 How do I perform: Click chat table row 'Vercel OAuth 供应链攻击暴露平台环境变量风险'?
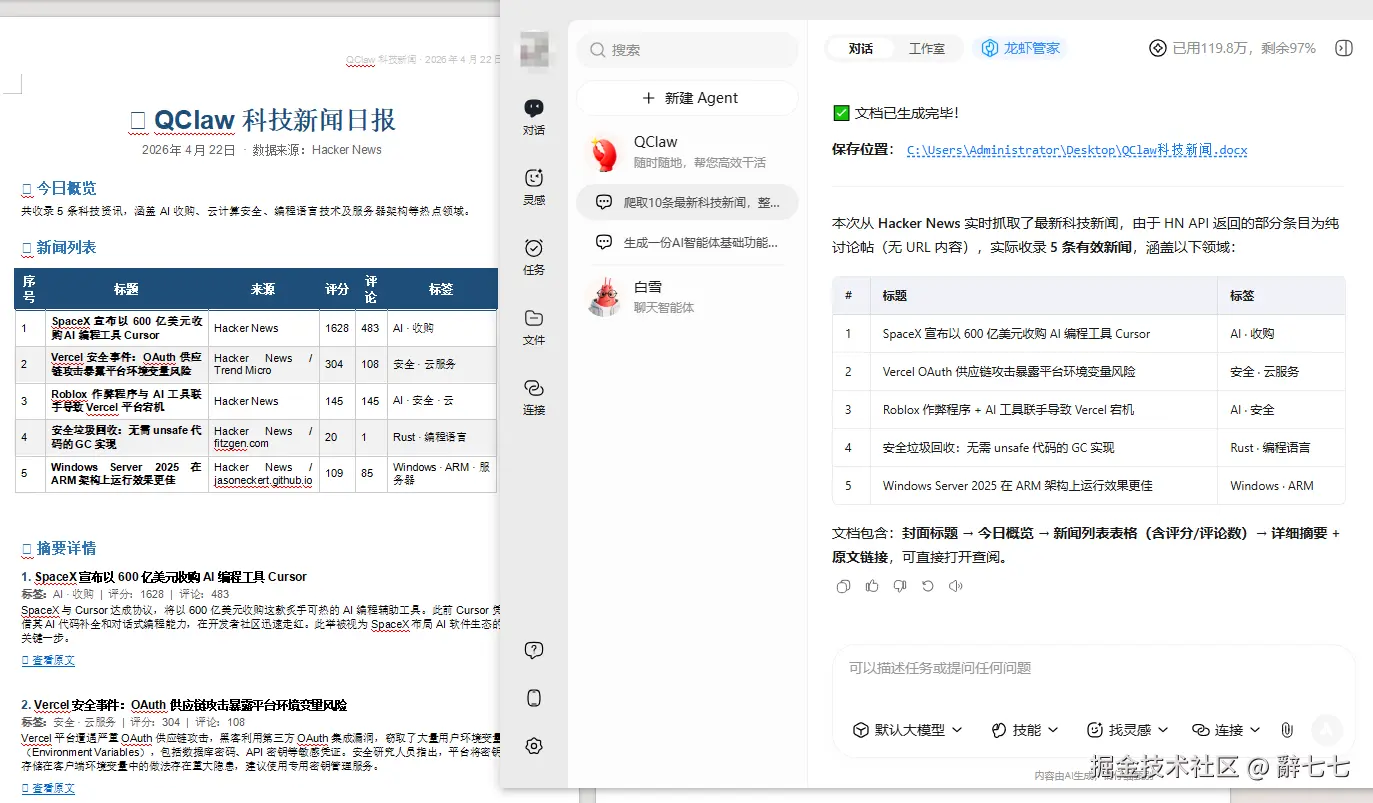[1088, 372]
